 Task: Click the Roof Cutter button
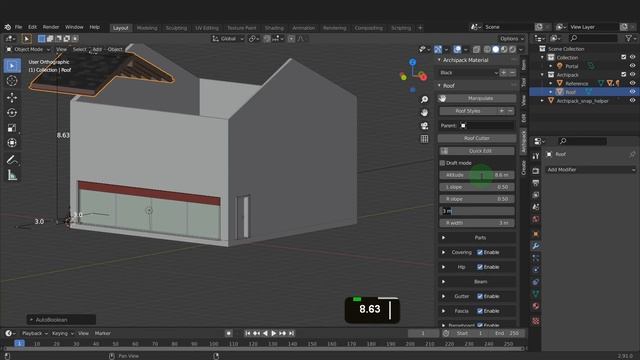point(477,138)
